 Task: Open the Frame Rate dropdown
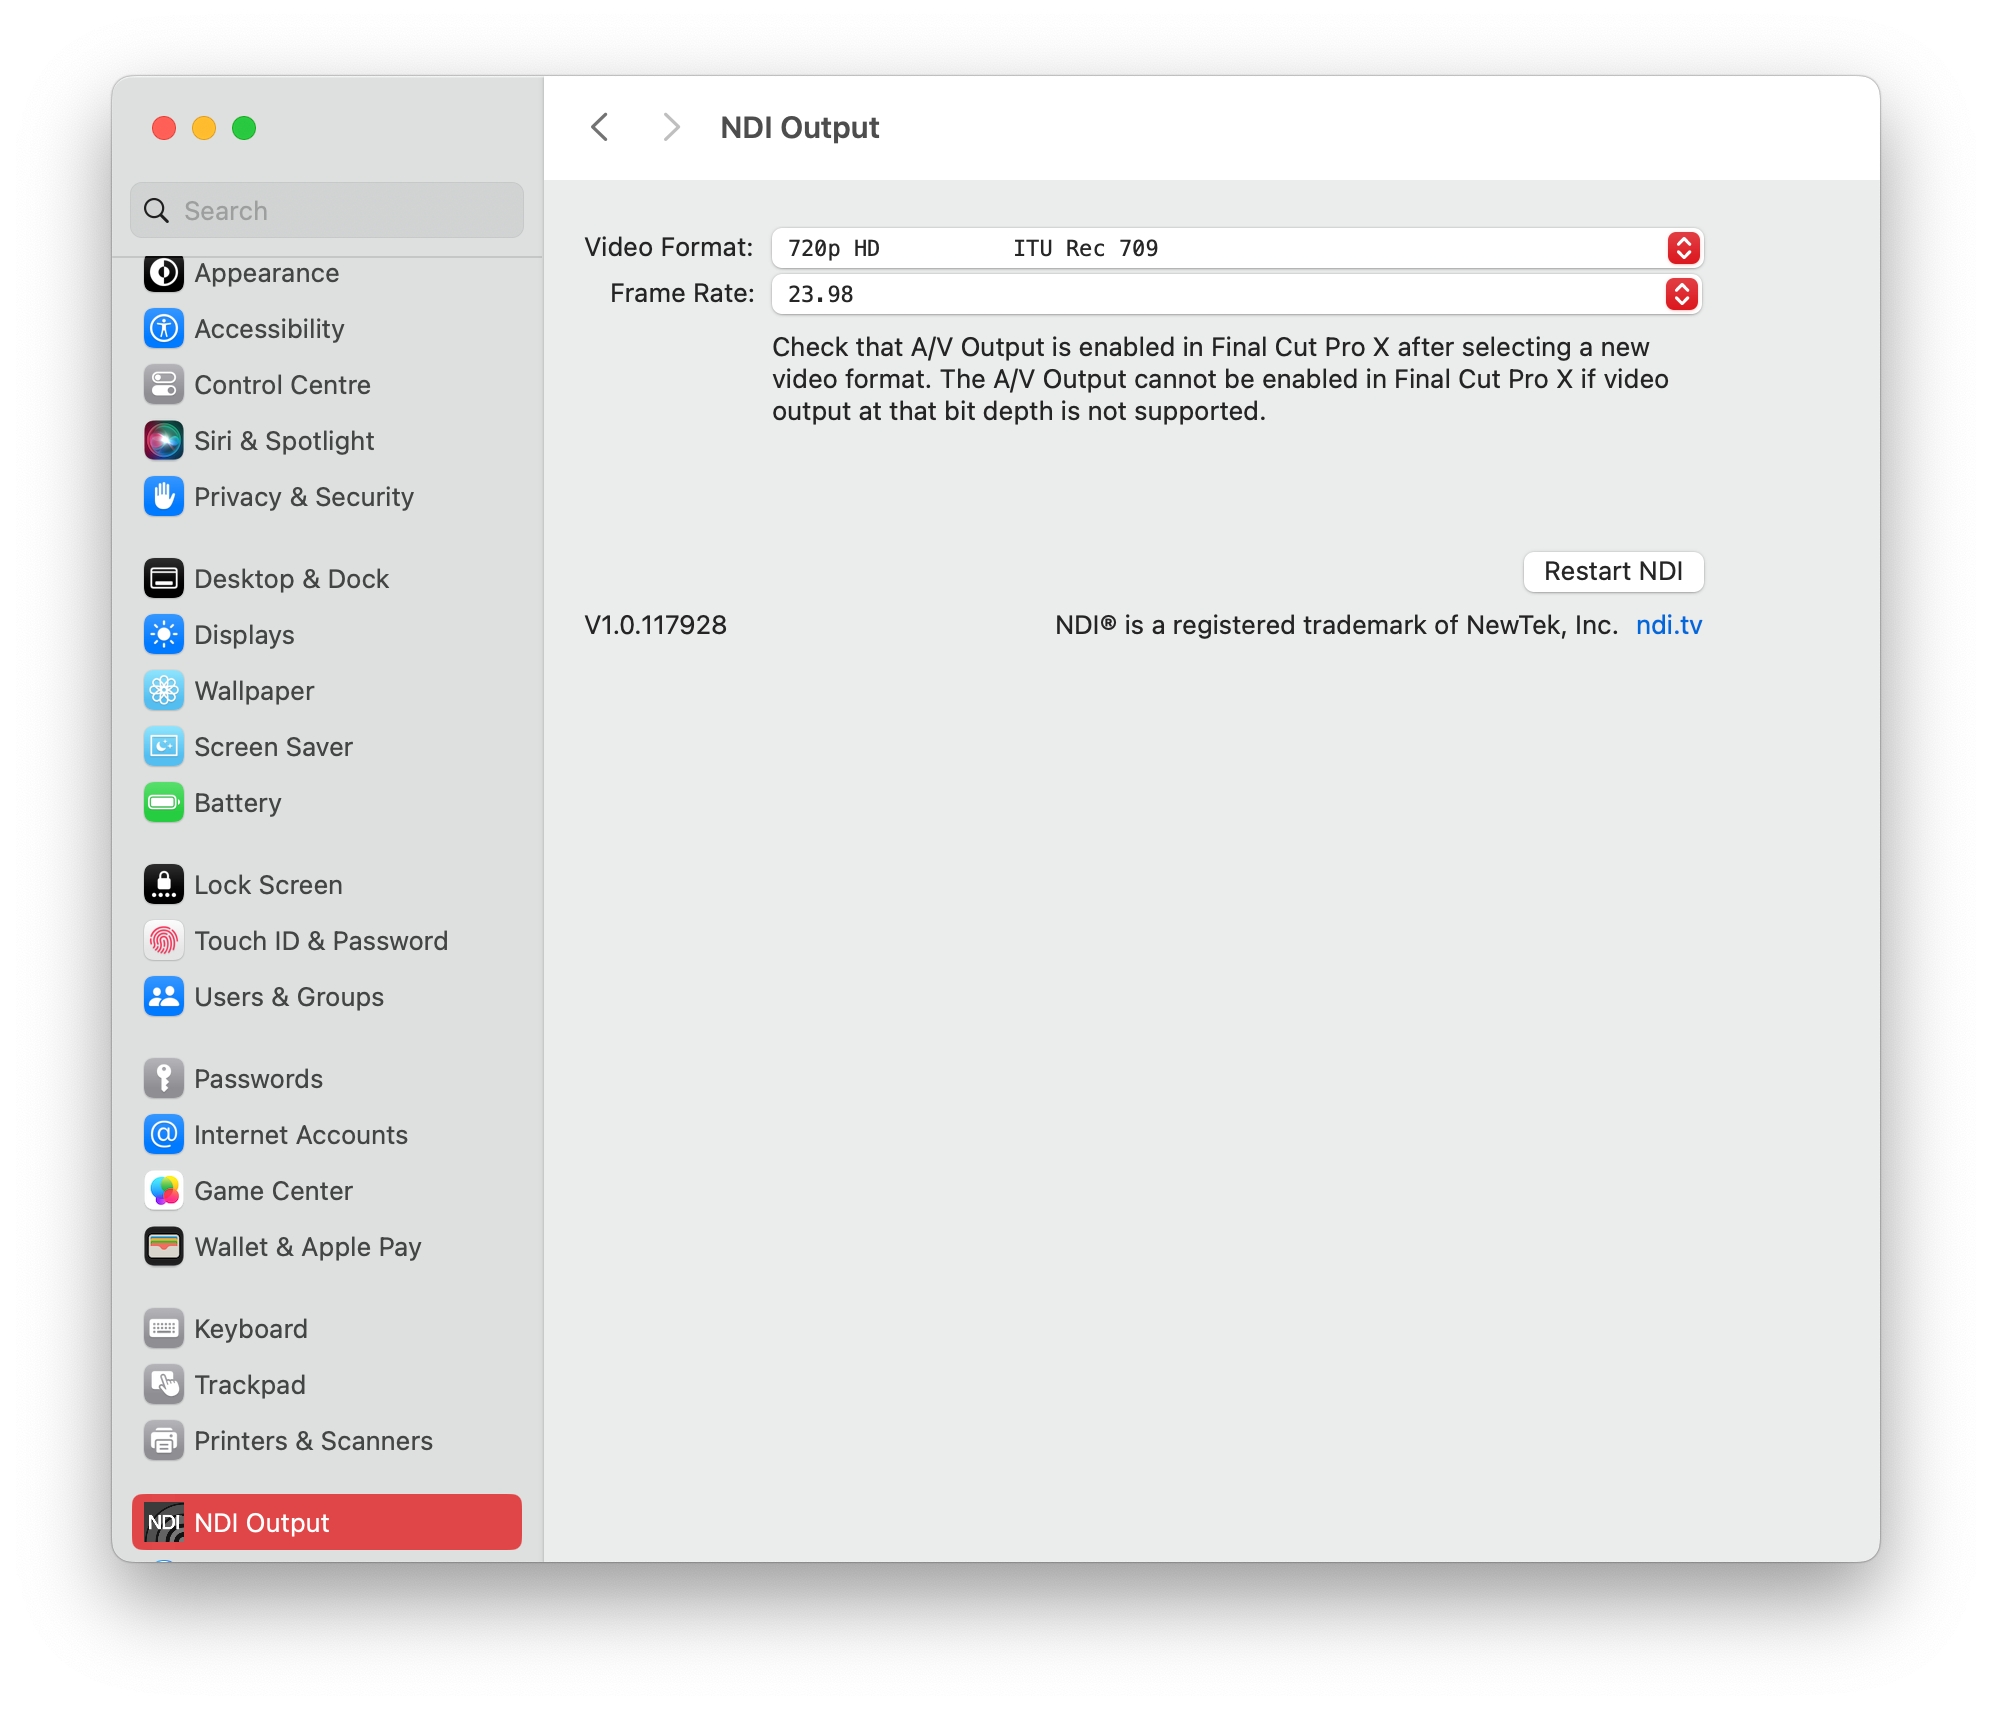click(1220, 294)
